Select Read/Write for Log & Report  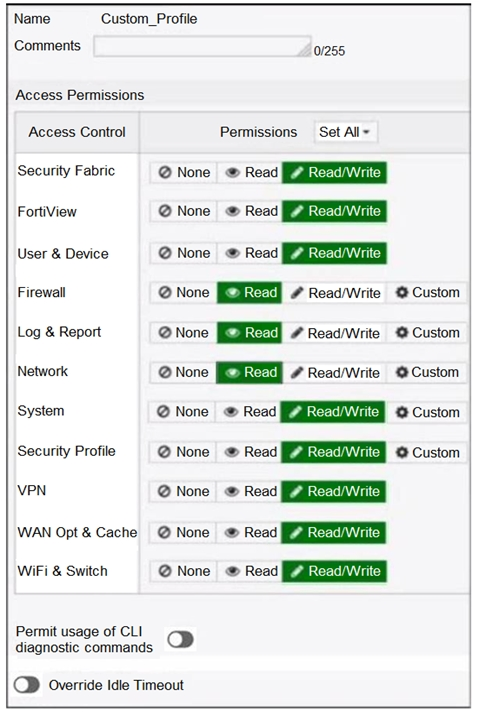335,333
